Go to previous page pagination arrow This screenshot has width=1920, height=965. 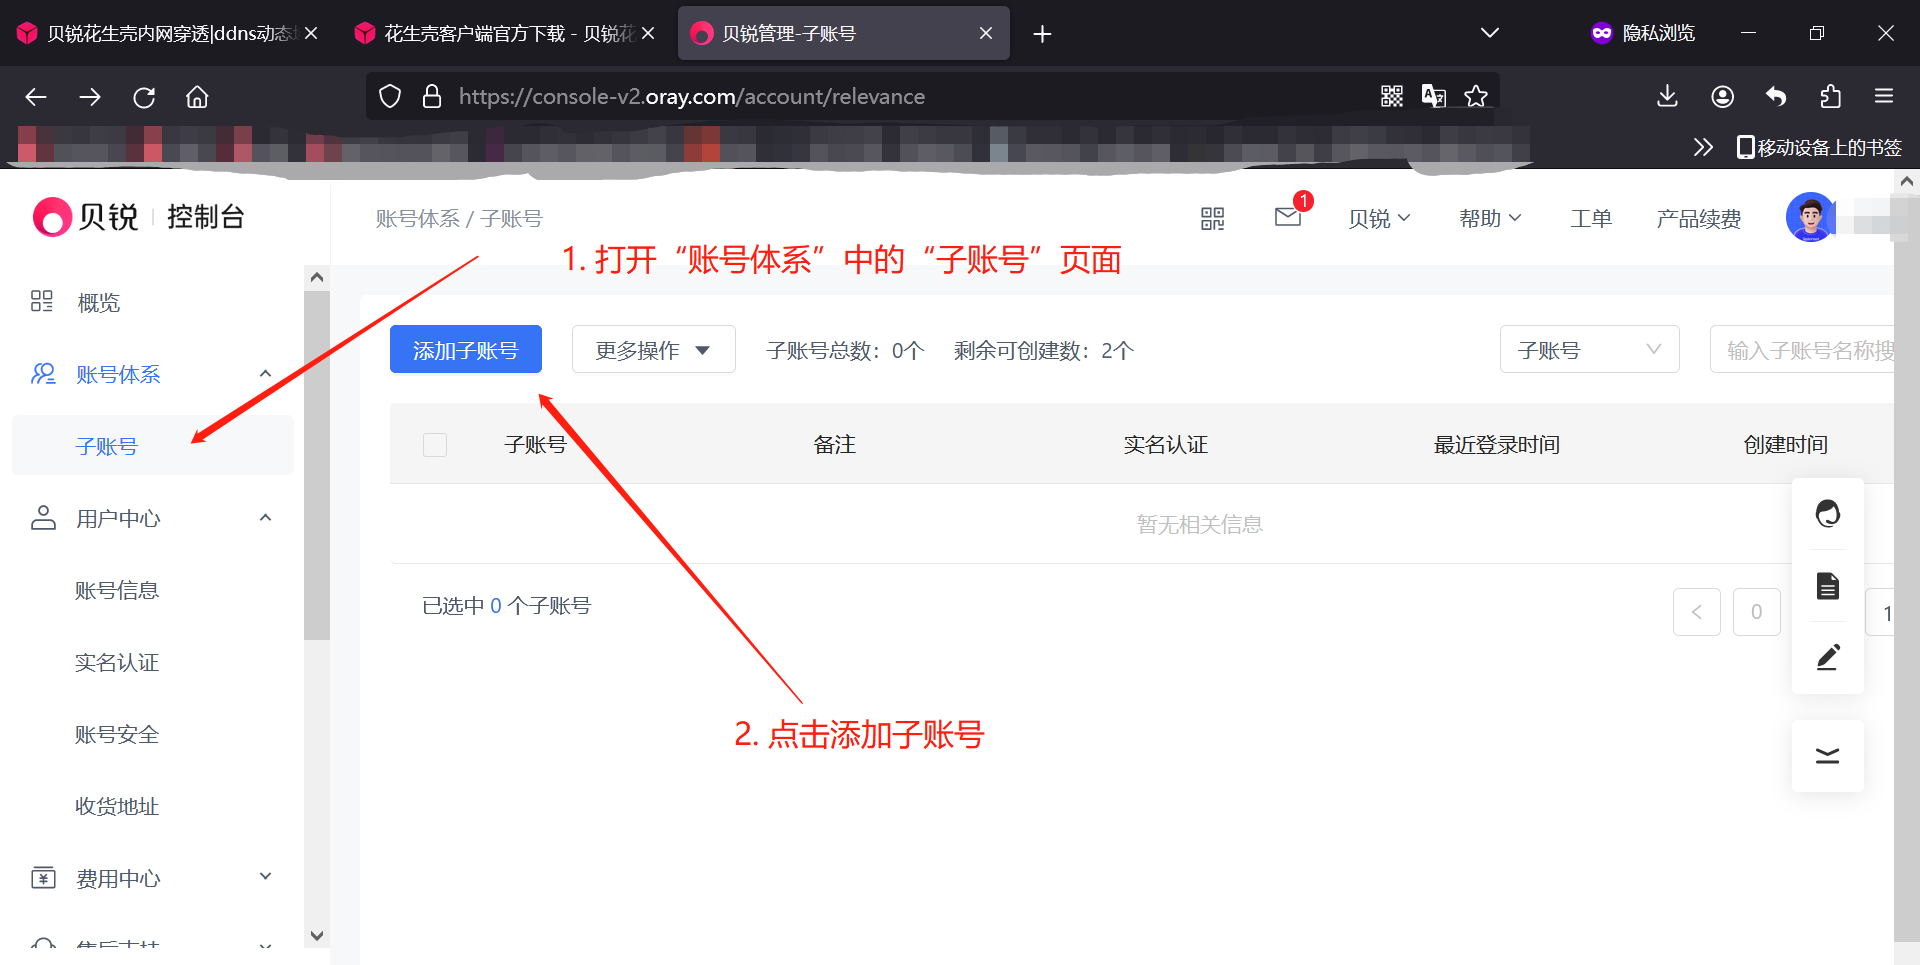(1697, 612)
